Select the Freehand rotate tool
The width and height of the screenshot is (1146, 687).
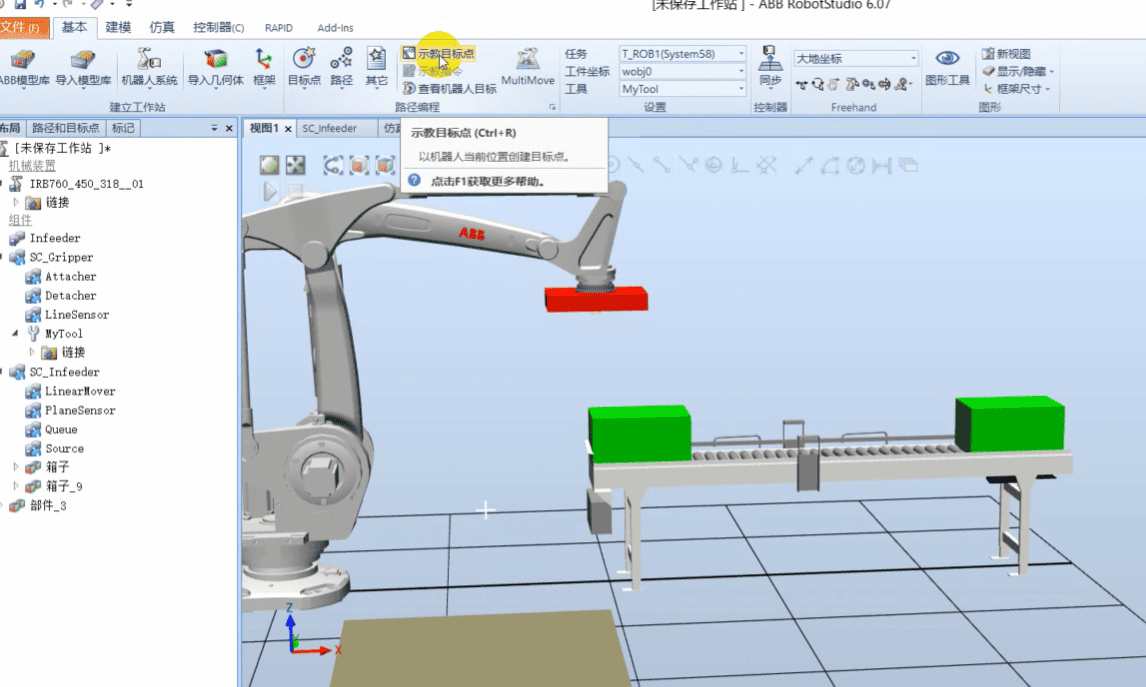[818, 85]
